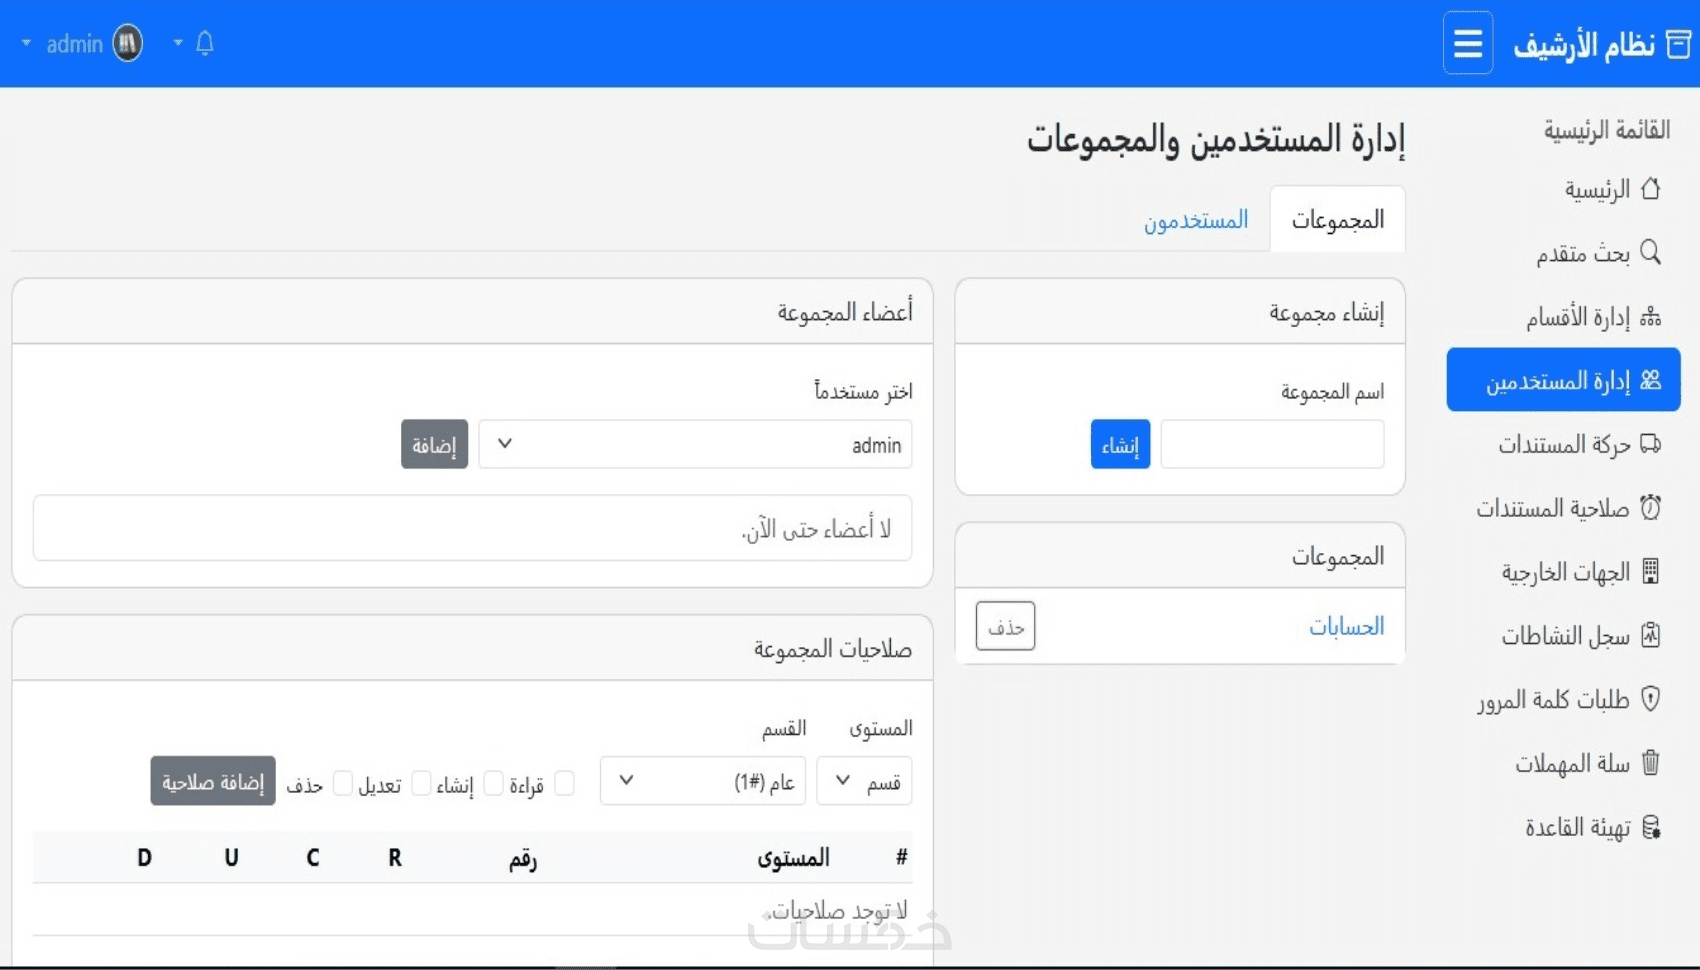
Task: Enable the تعديل permission checkbox
Action: (421, 783)
